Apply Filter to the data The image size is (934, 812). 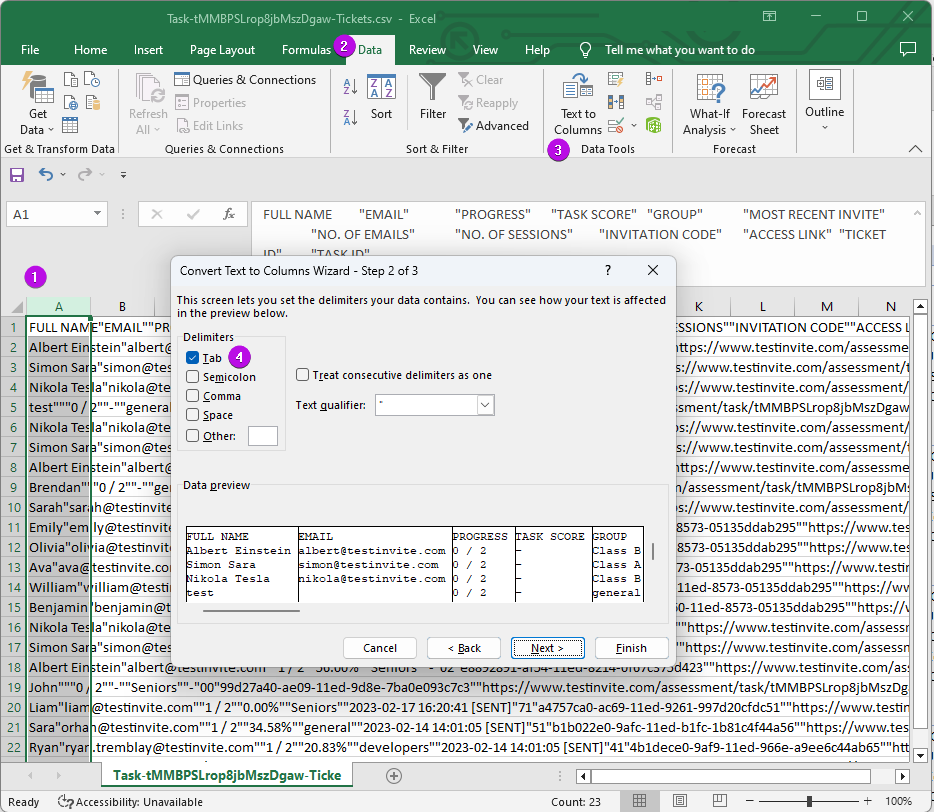pyautogui.click(x=432, y=97)
